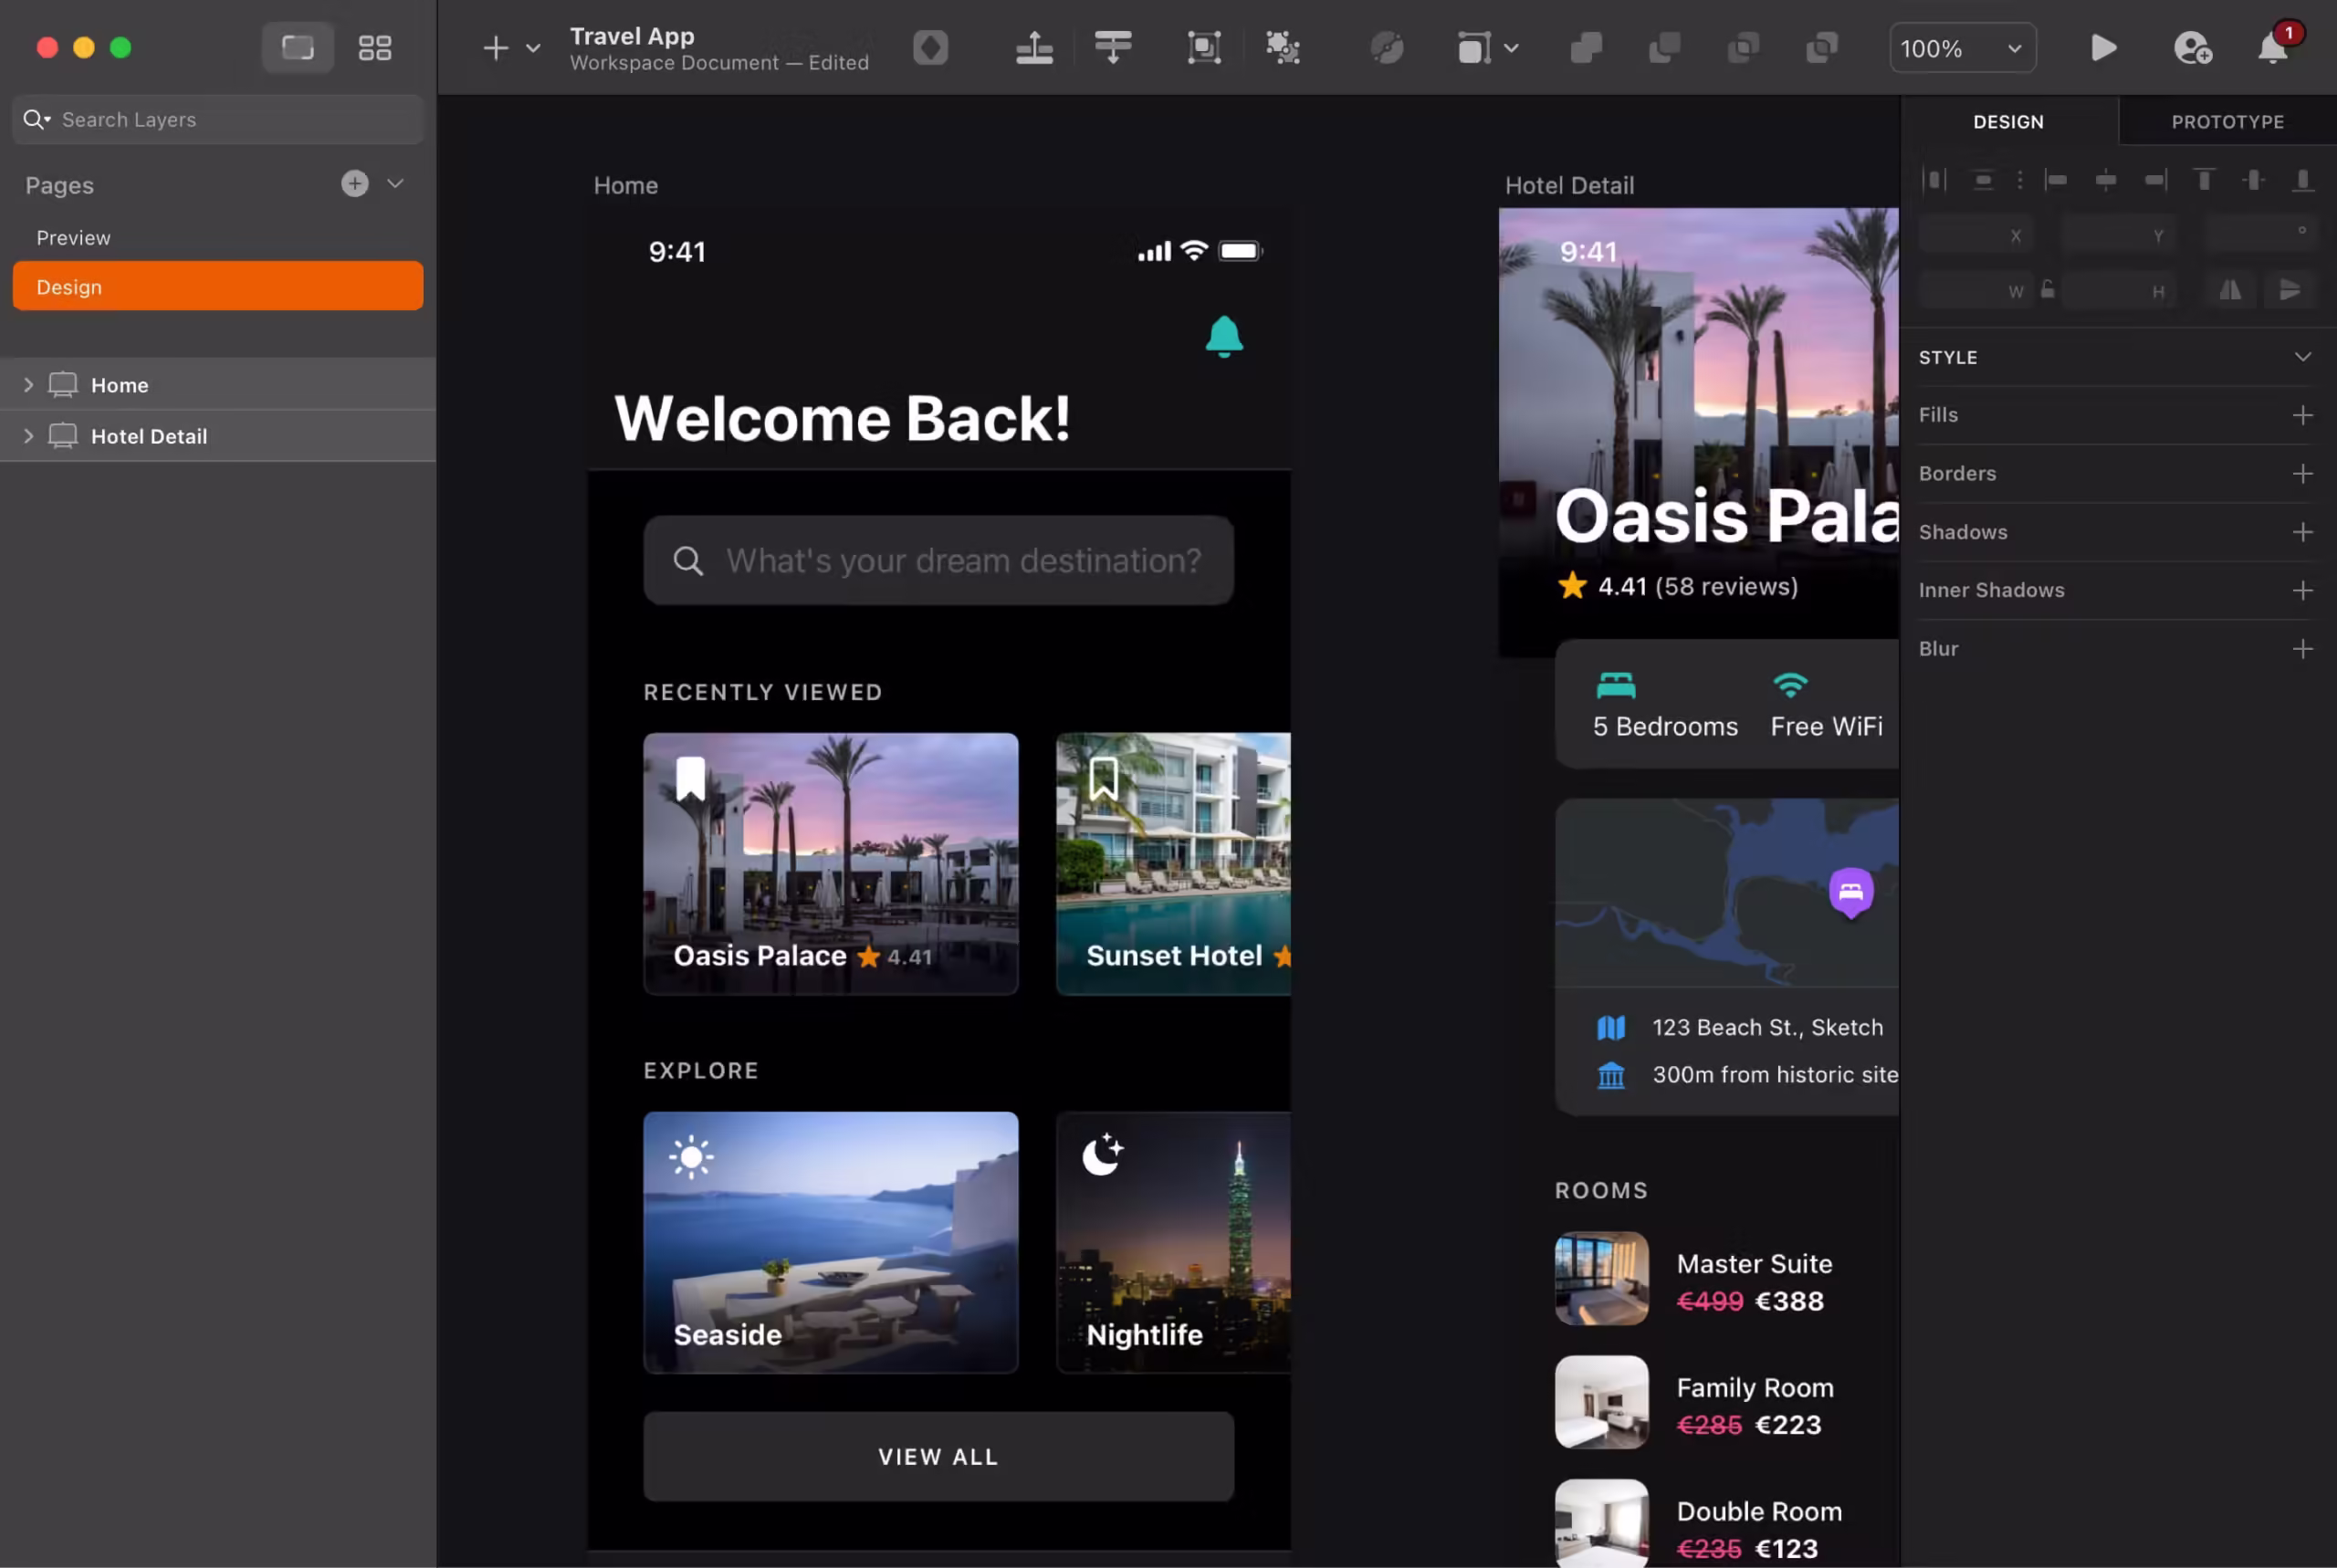Viewport: 2337px width, 1568px height.
Task: Click the Union boolean operation icon
Action: pos(1586,47)
